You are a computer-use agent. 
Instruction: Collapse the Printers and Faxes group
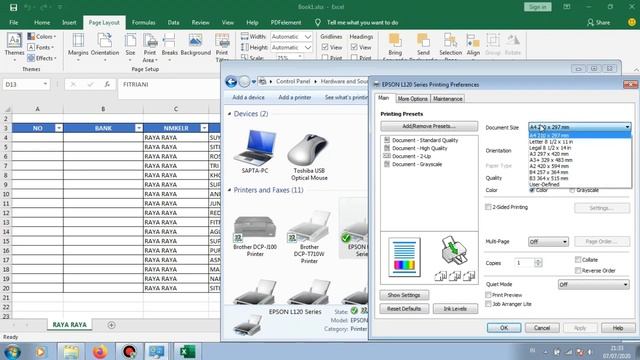tap(229, 190)
